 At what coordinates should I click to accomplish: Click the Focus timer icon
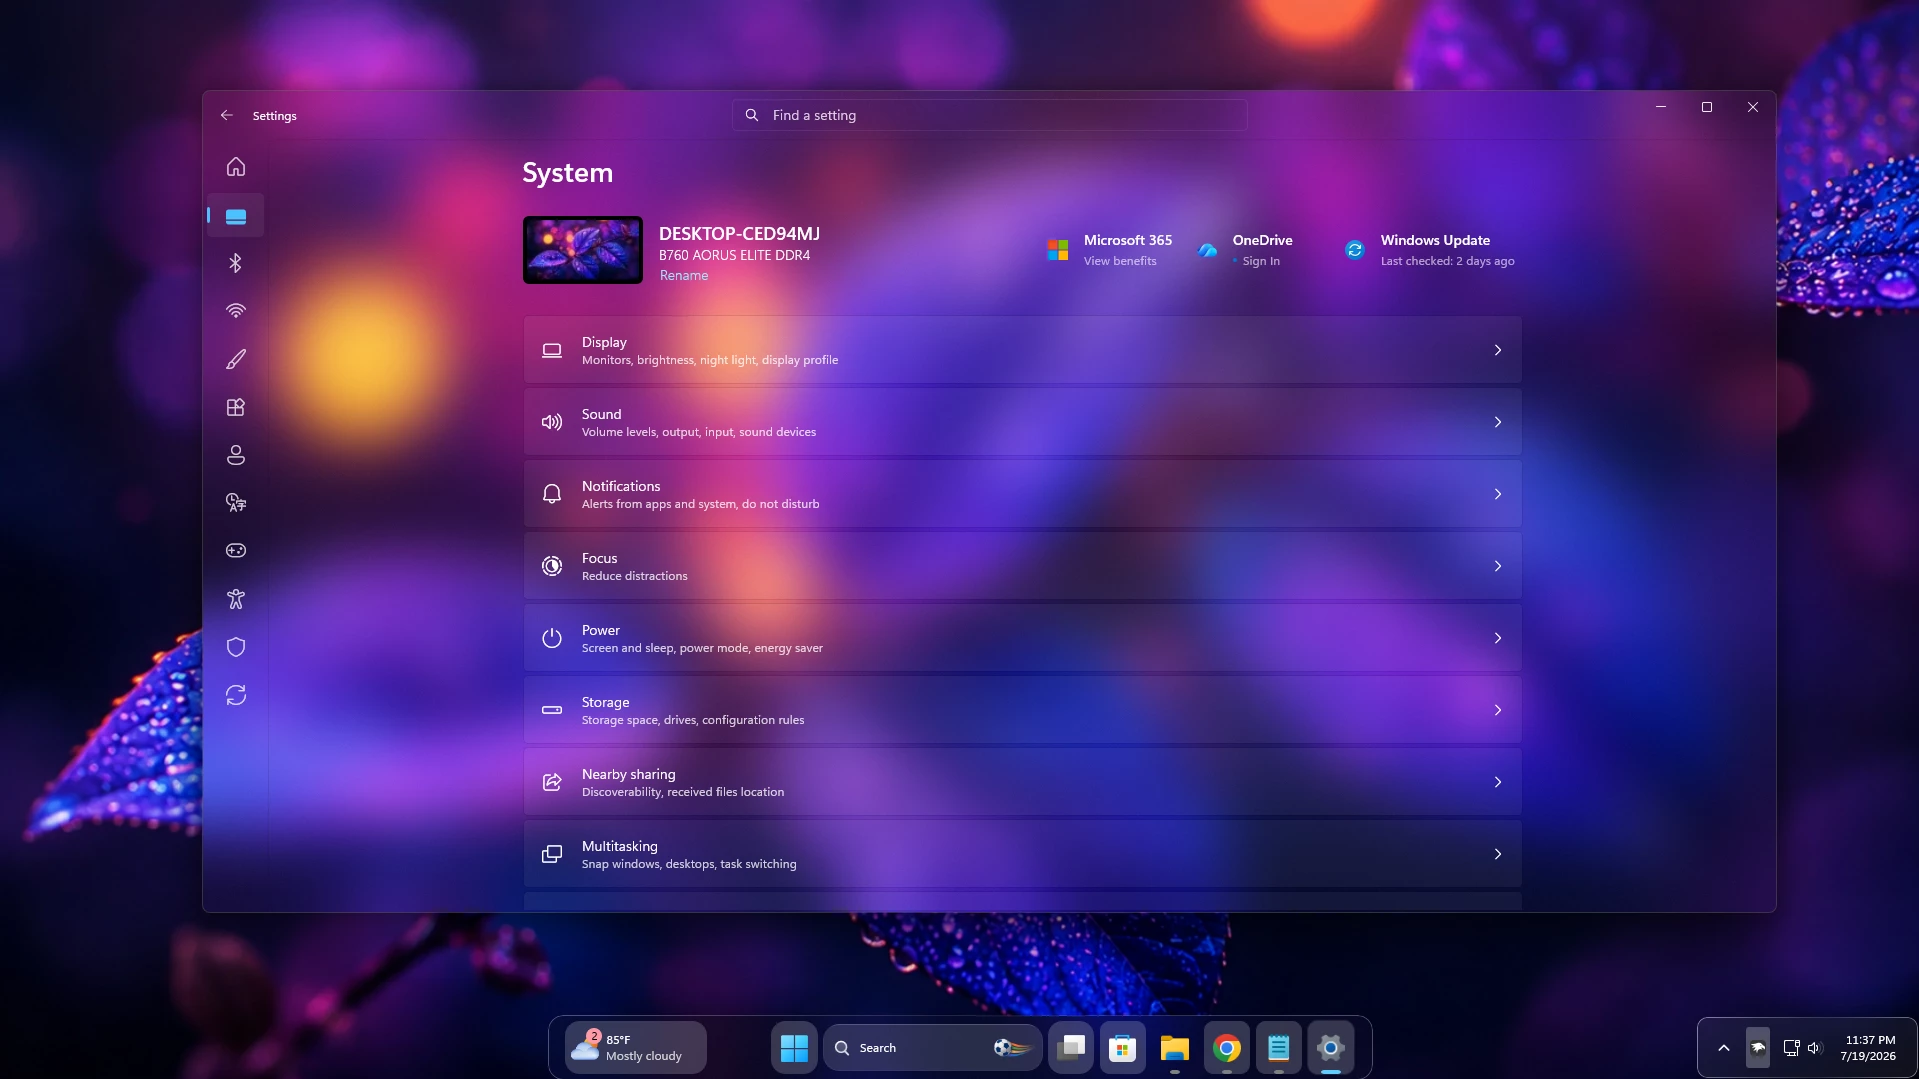click(552, 566)
